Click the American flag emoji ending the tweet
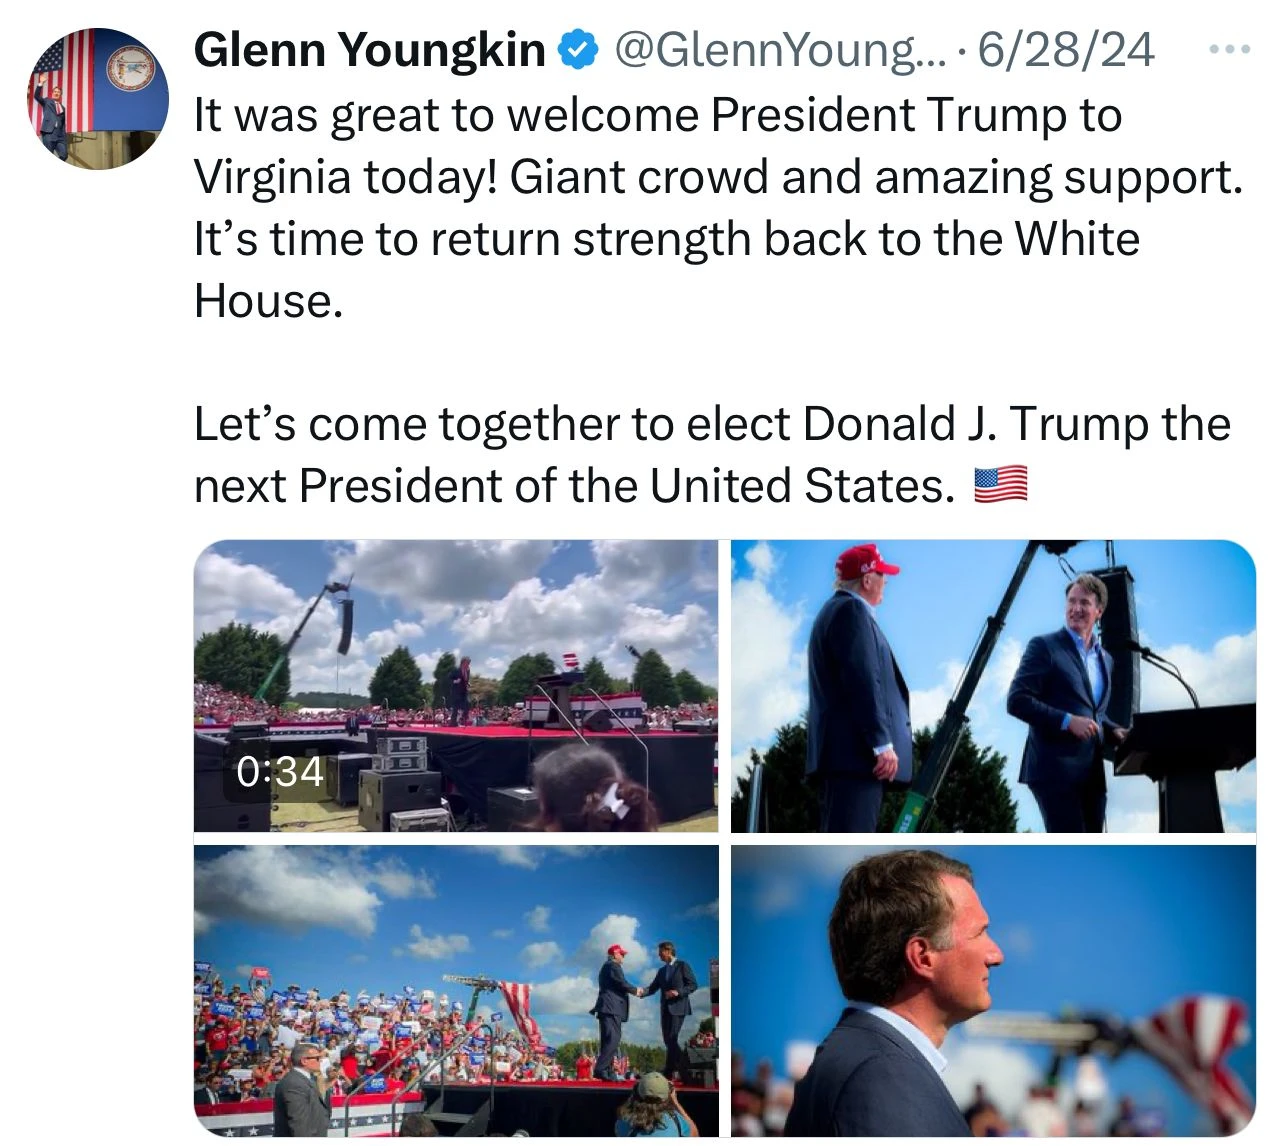 [x=1000, y=486]
